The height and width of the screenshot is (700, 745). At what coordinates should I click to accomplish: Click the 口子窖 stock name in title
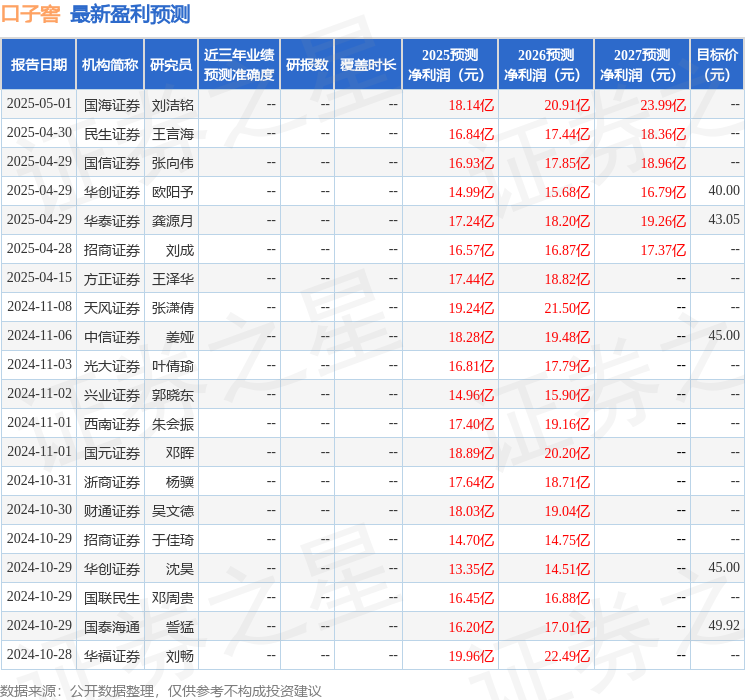point(31,15)
